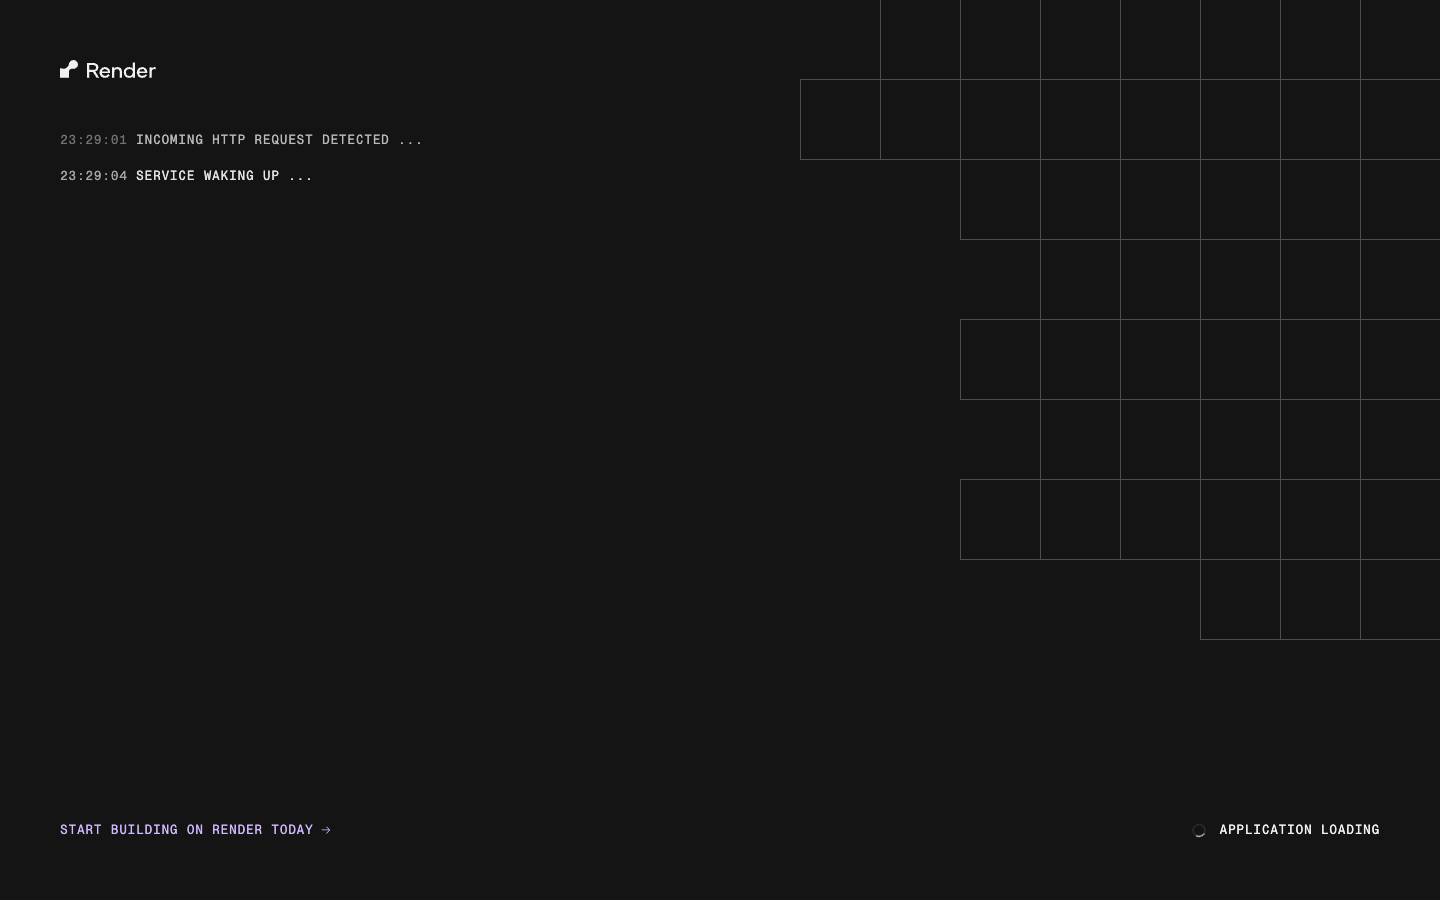Click the 23:29:04 timestamp
1440x900 pixels.
[93, 176]
